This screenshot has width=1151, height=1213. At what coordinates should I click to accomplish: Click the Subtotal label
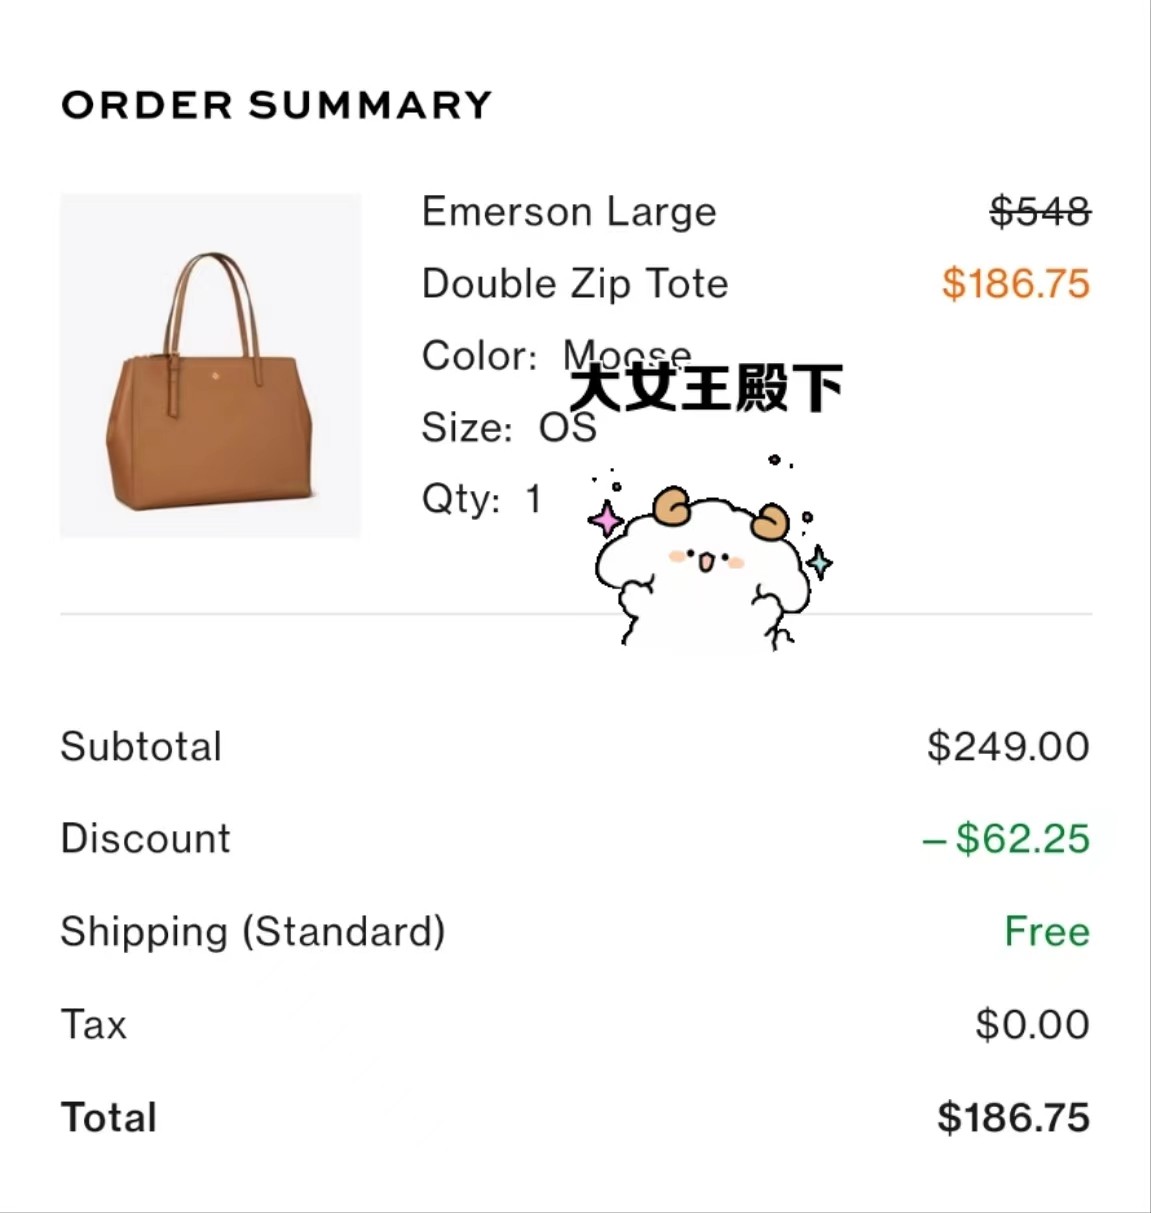141,746
